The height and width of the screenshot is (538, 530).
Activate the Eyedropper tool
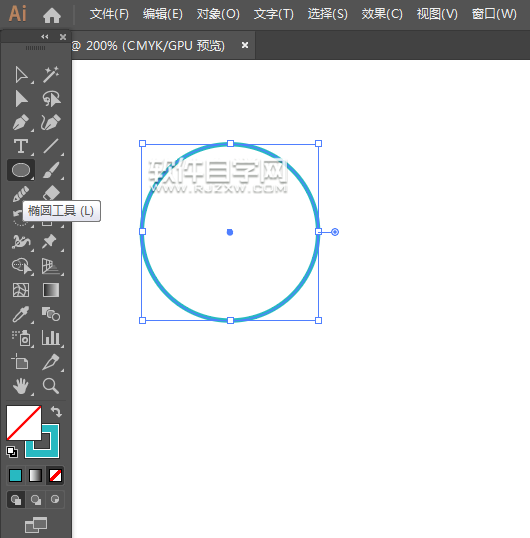(21, 314)
